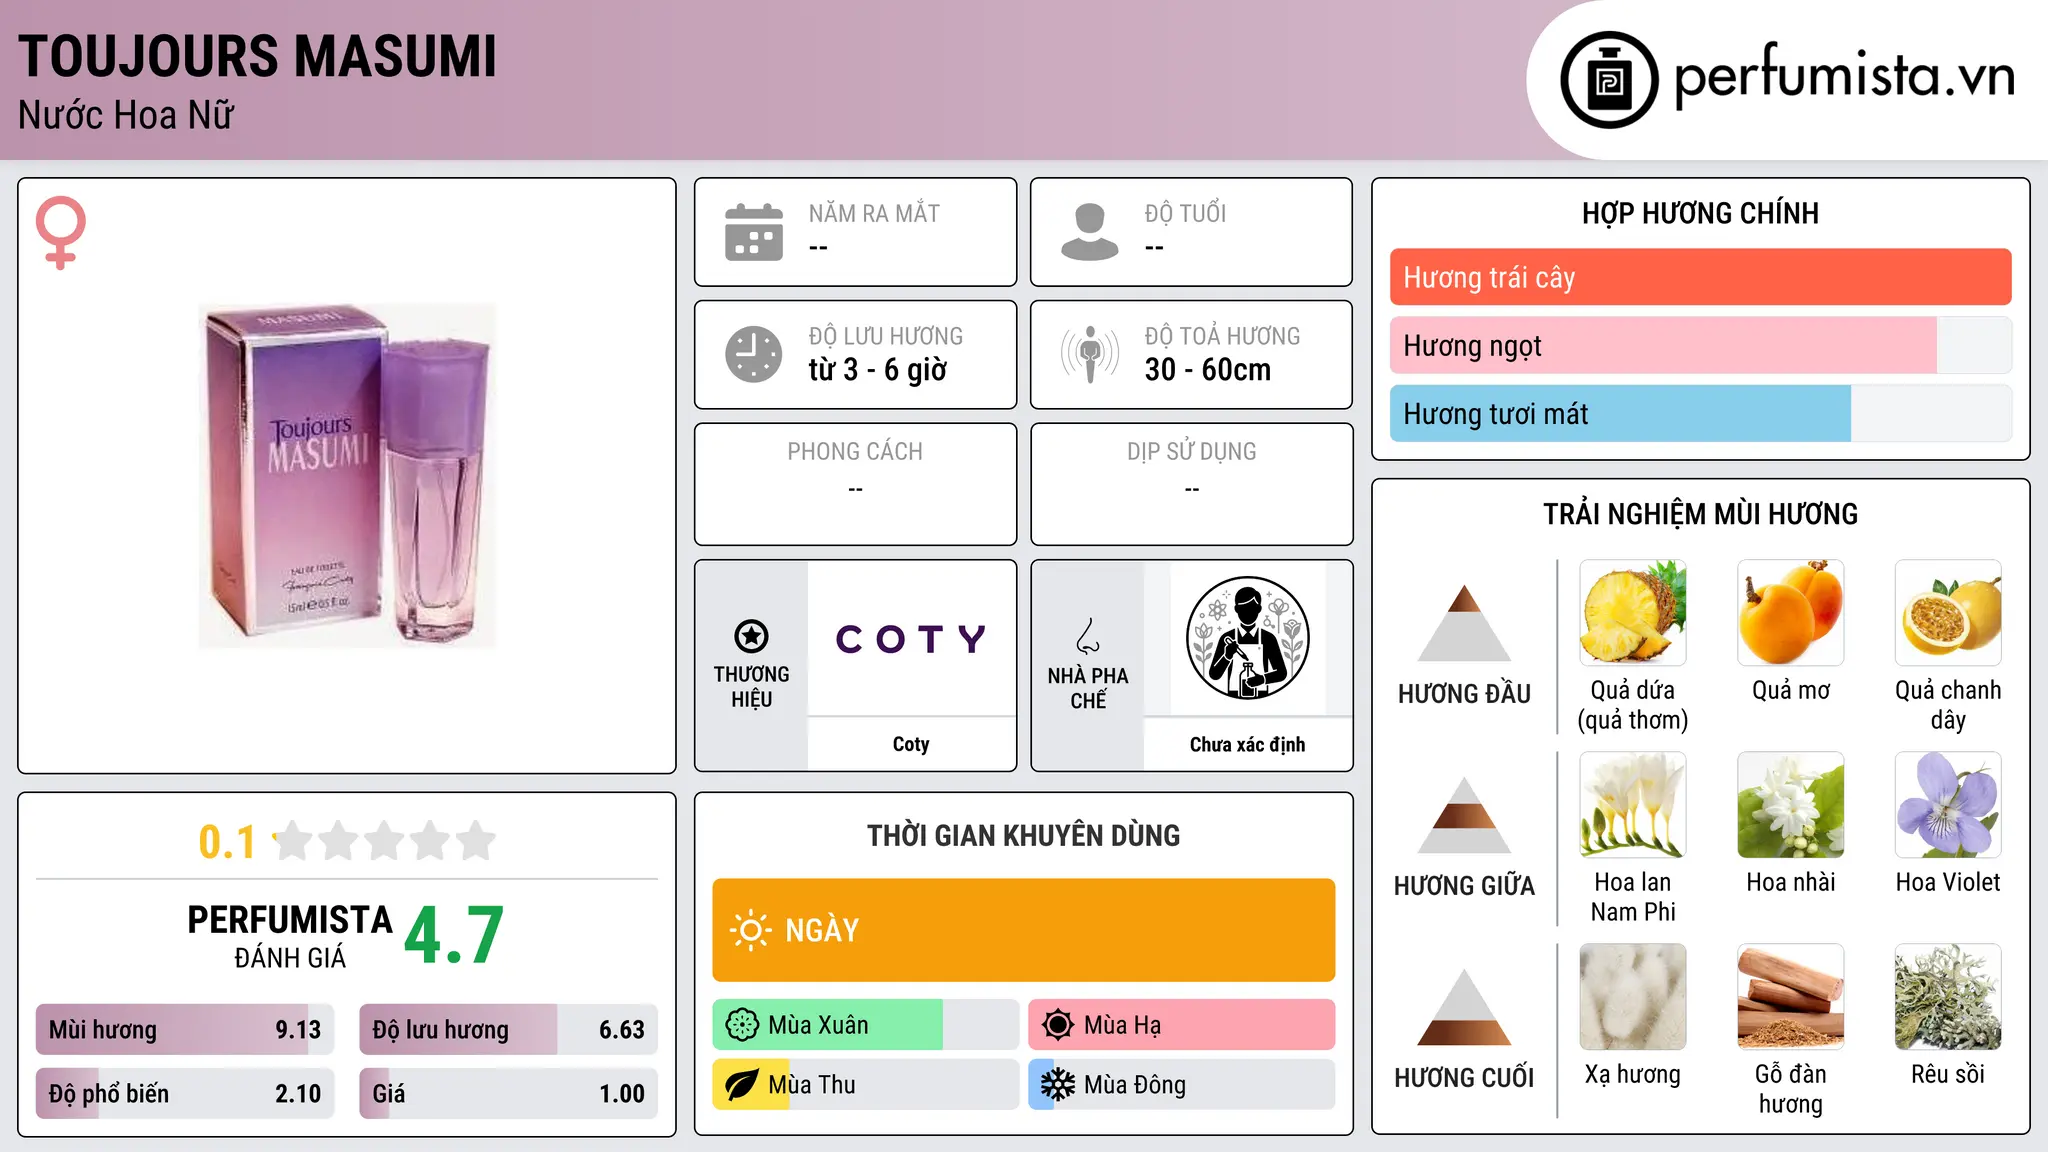The height and width of the screenshot is (1152, 2048).
Task: Click the person icon beside Độ tuổi
Action: [1090, 232]
